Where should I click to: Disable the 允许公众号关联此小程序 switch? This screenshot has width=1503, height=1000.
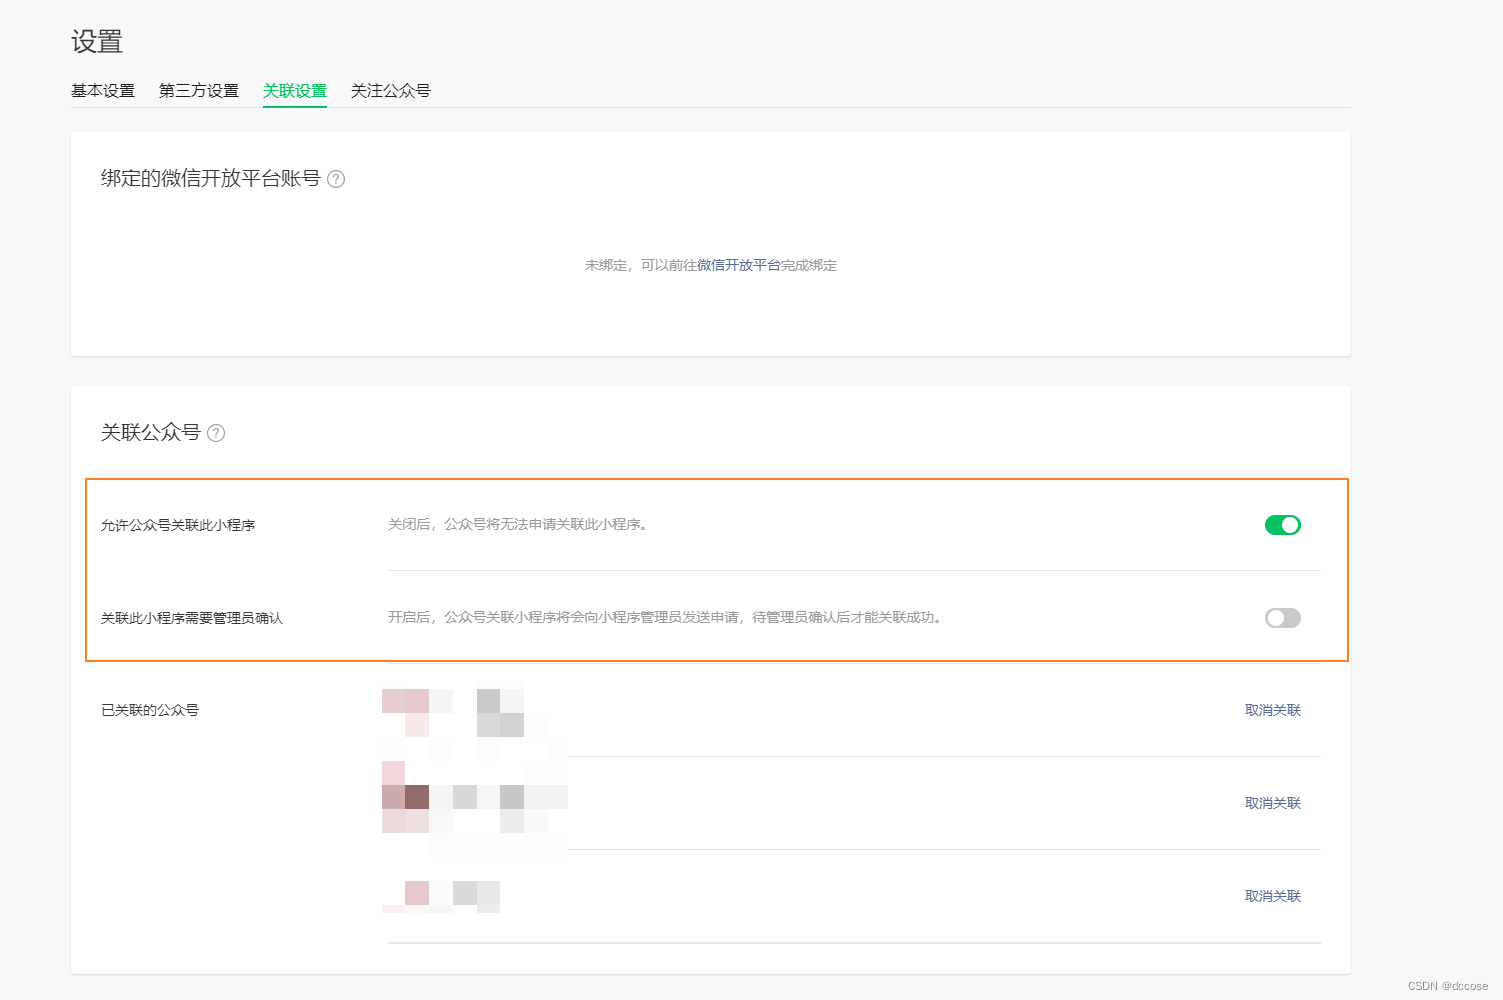tap(1283, 525)
